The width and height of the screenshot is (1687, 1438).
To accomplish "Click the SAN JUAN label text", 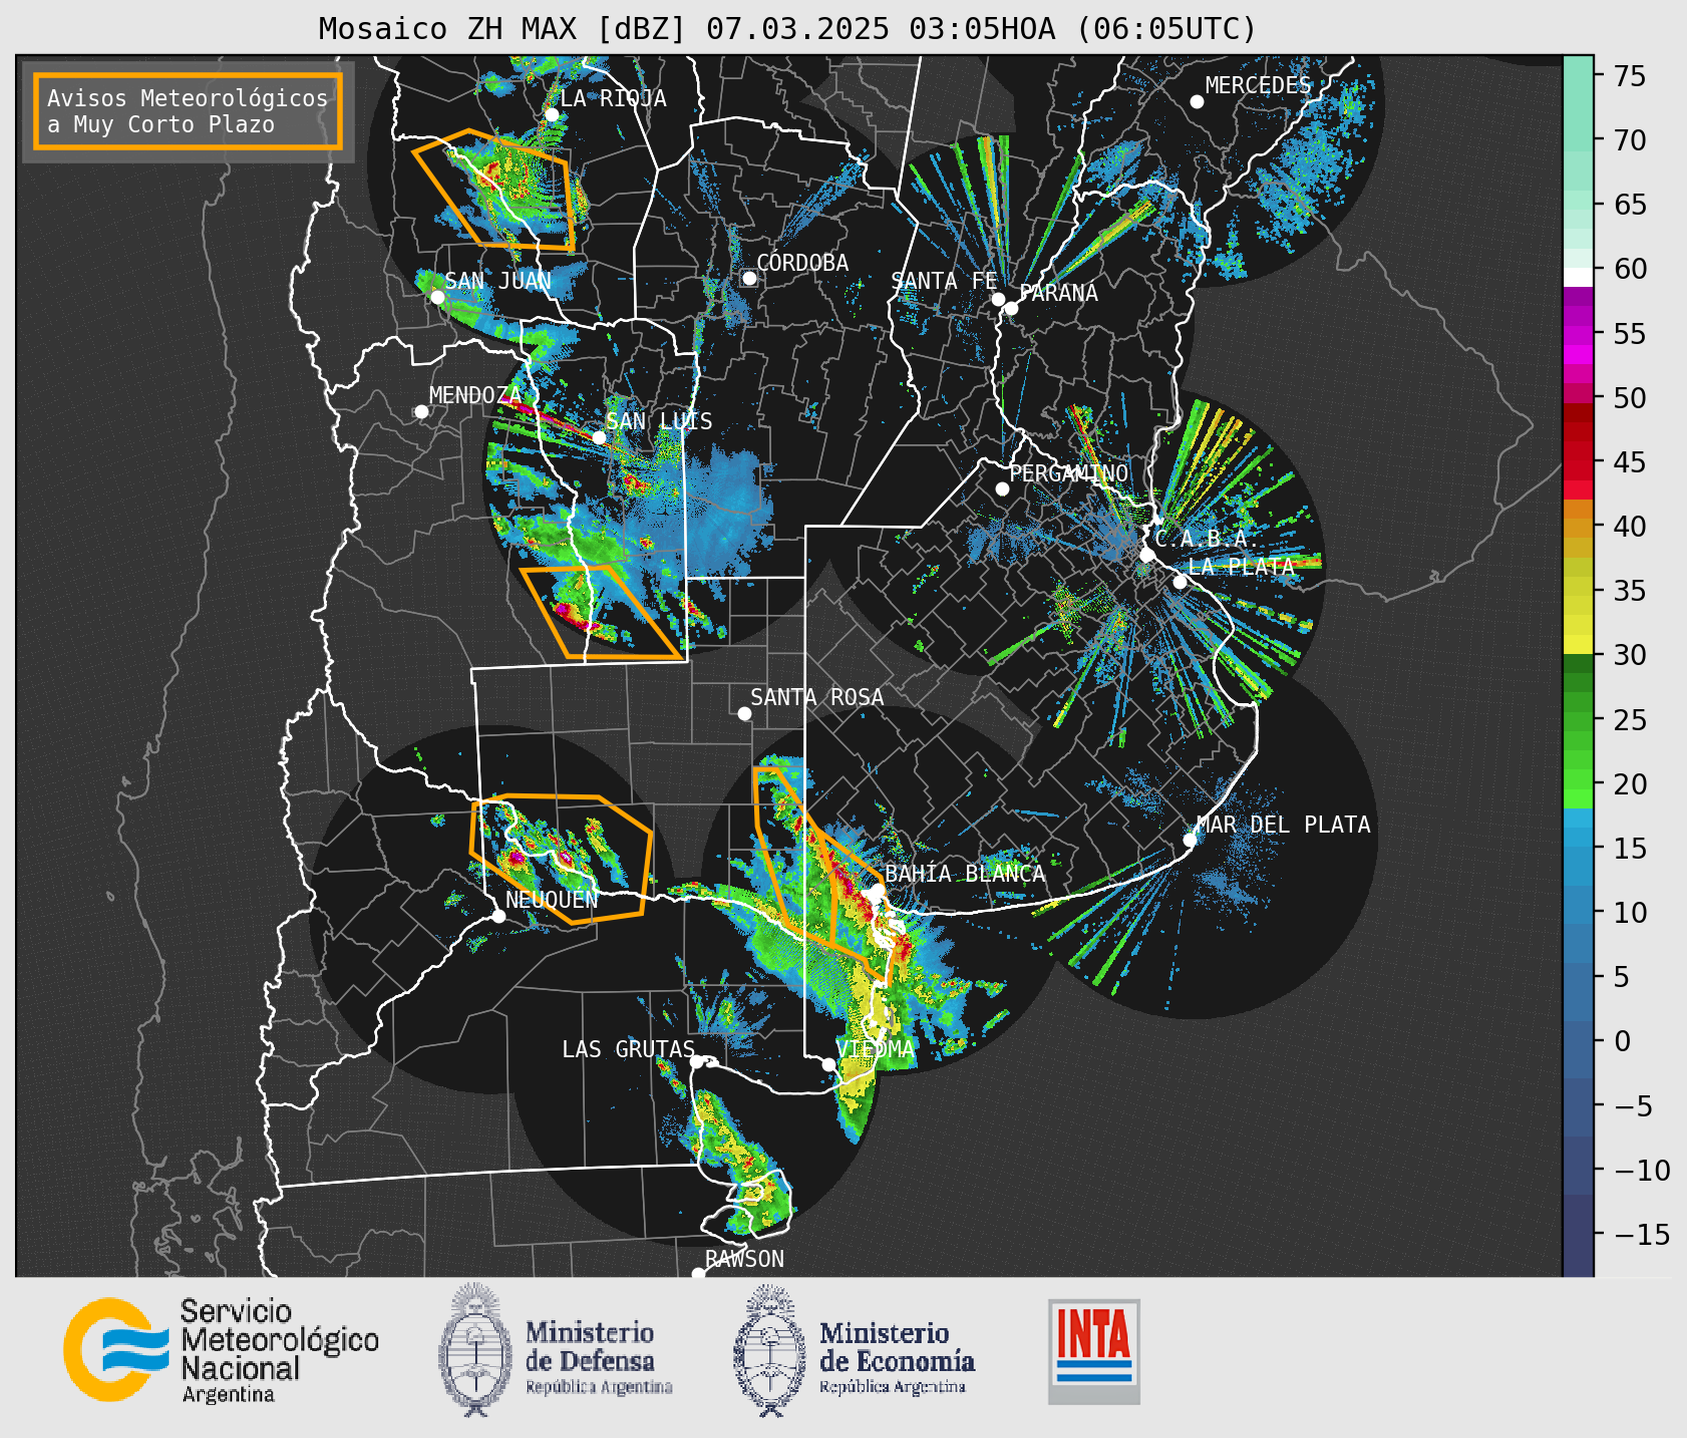I will click(498, 281).
